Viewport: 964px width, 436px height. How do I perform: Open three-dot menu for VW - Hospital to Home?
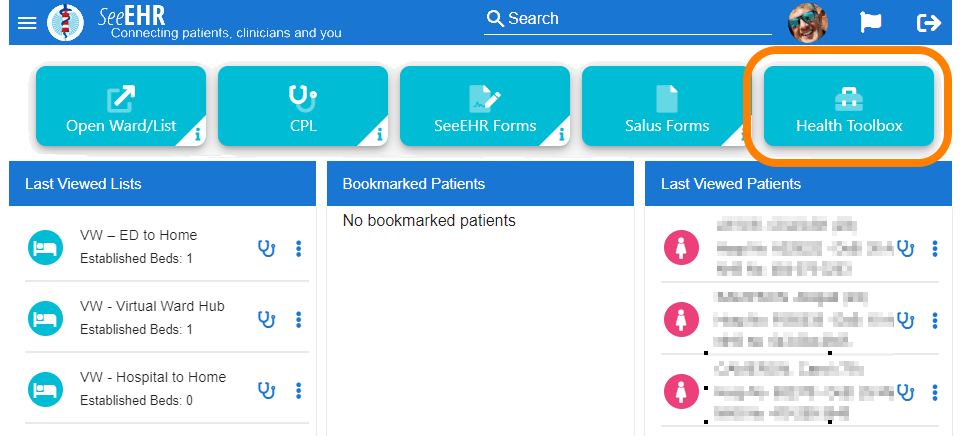pyautogui.click(x=299, y=390)
